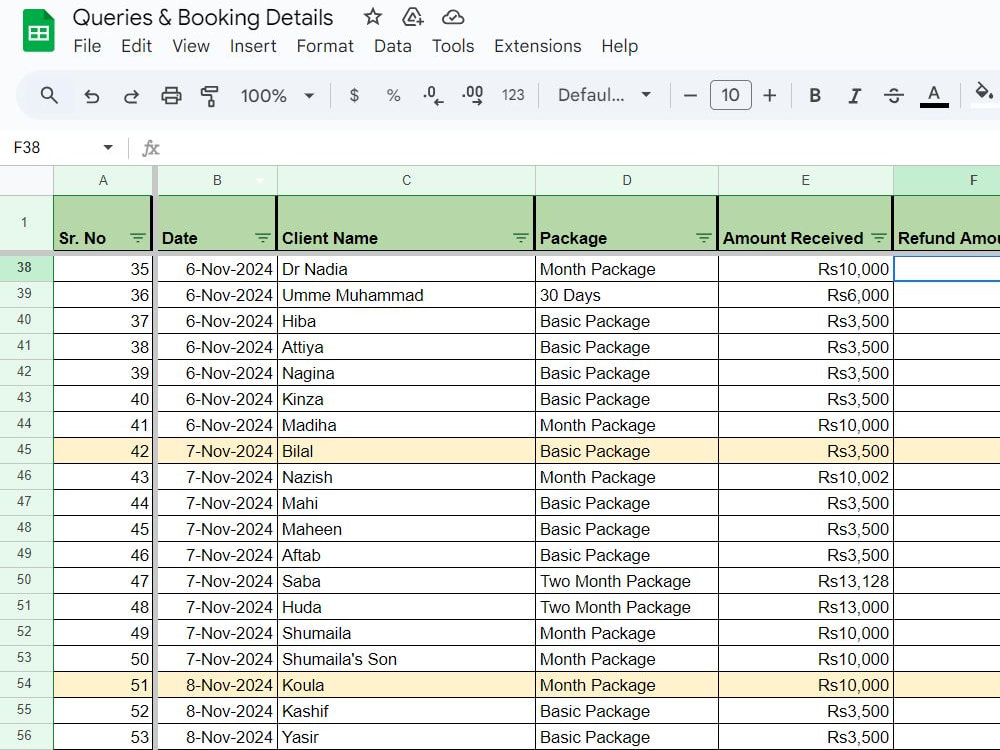Open the Extensions menu
The image size is (1000, 750).
pos(538,46)
